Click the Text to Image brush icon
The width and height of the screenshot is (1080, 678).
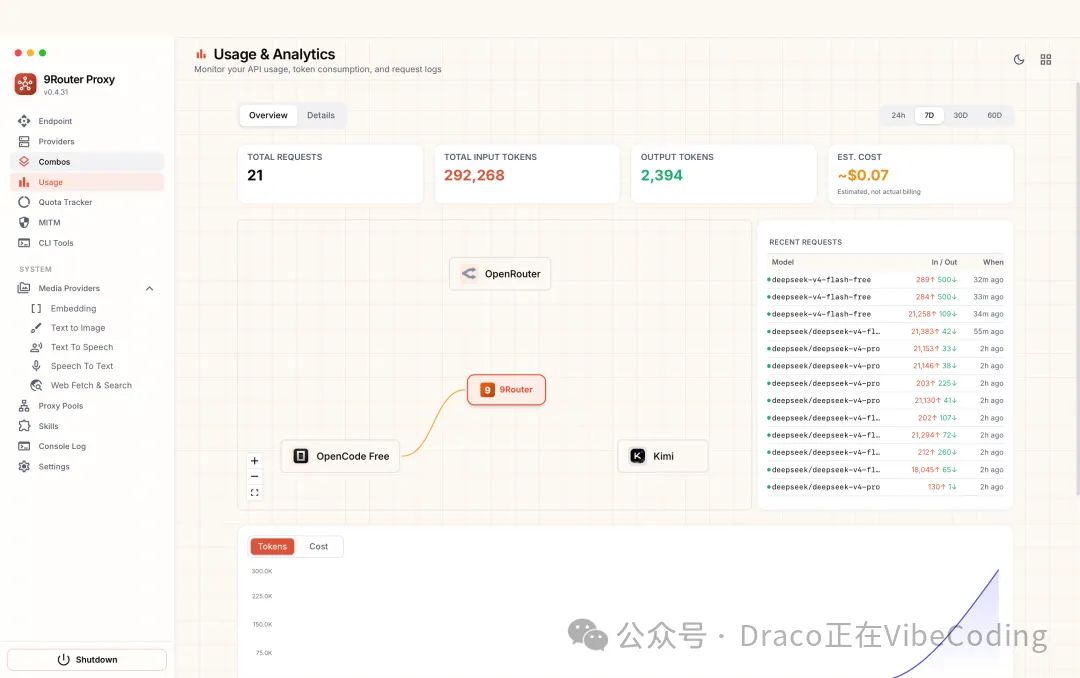tap(37, 328)
